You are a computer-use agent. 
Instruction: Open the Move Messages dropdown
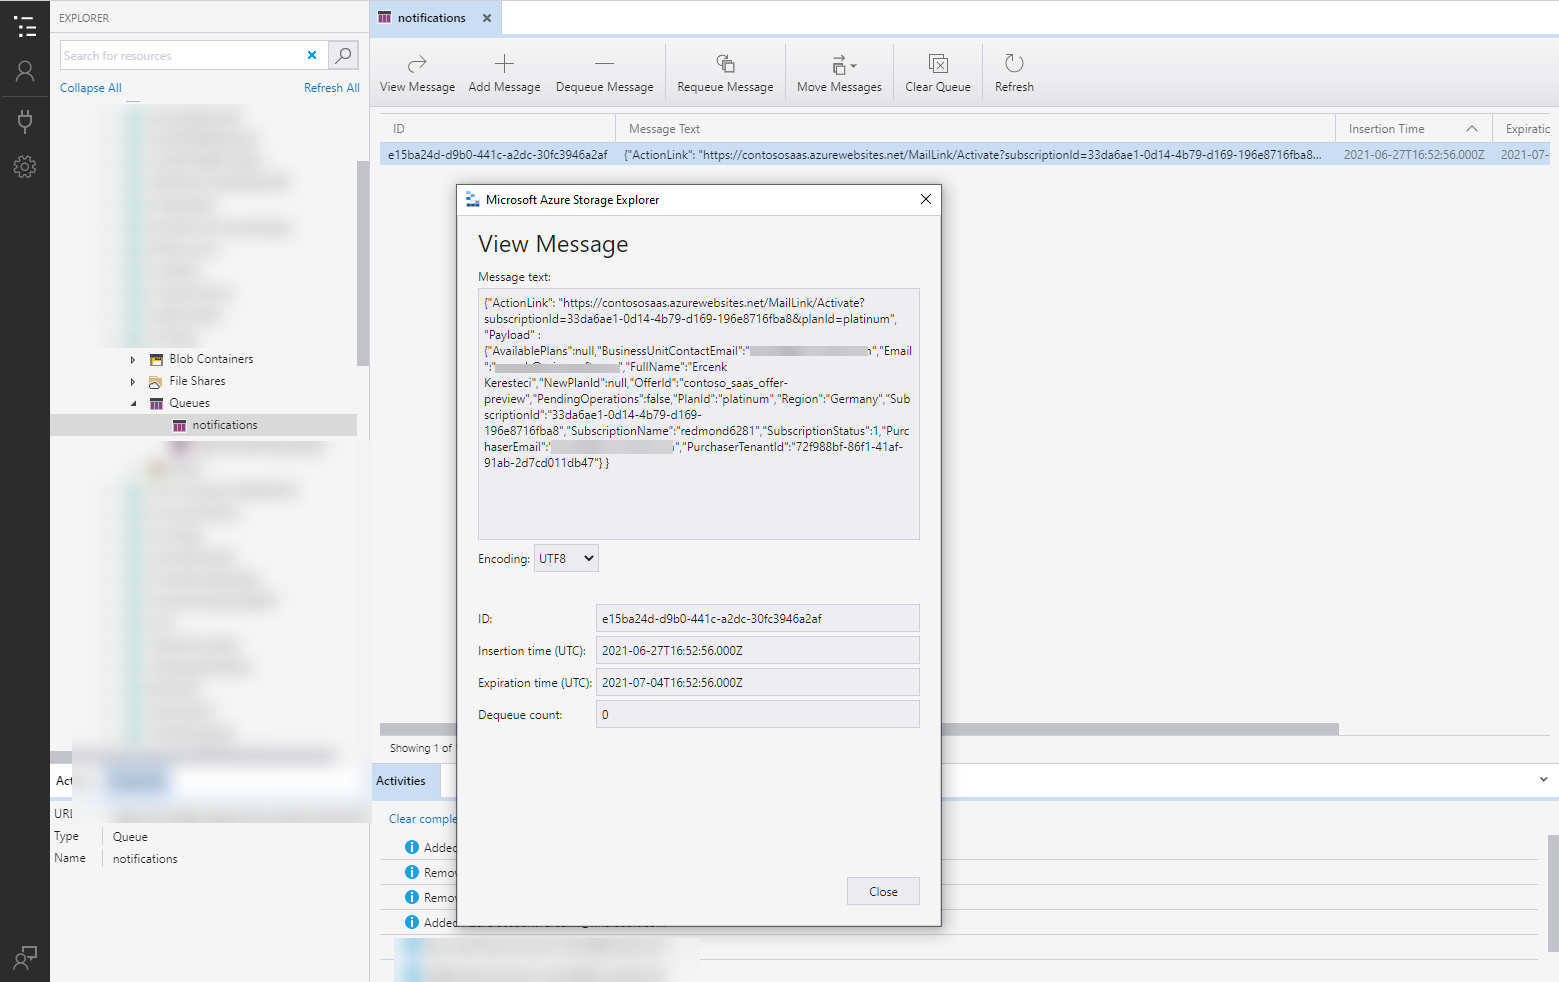(x=839, y=74)
